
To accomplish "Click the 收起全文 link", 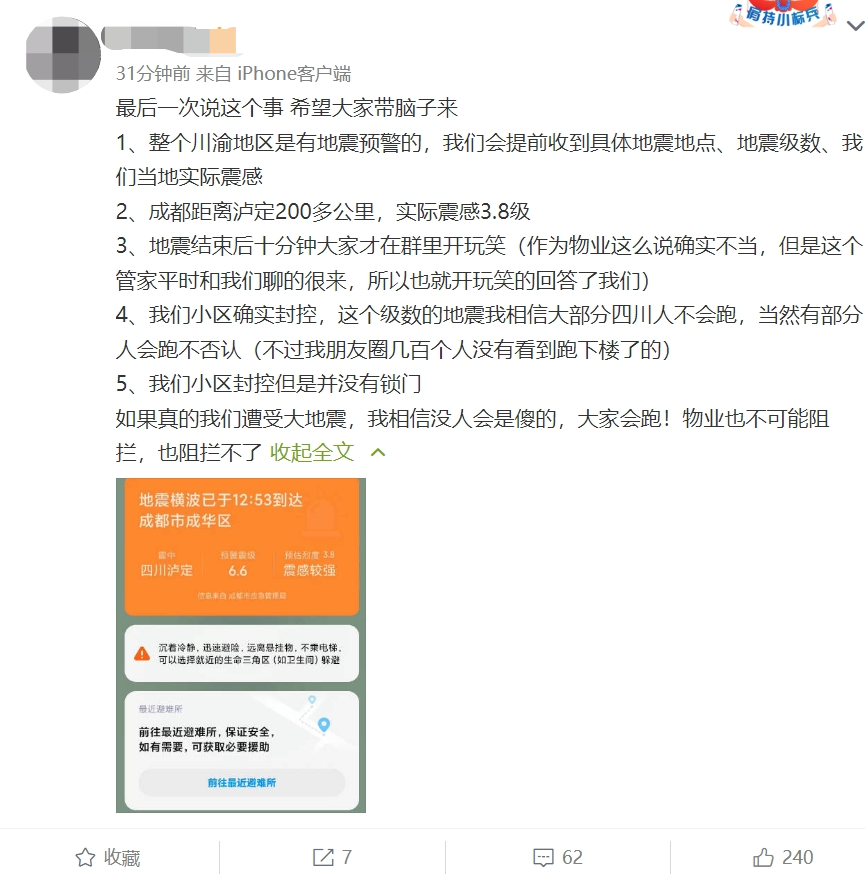I will click(312, 452).
